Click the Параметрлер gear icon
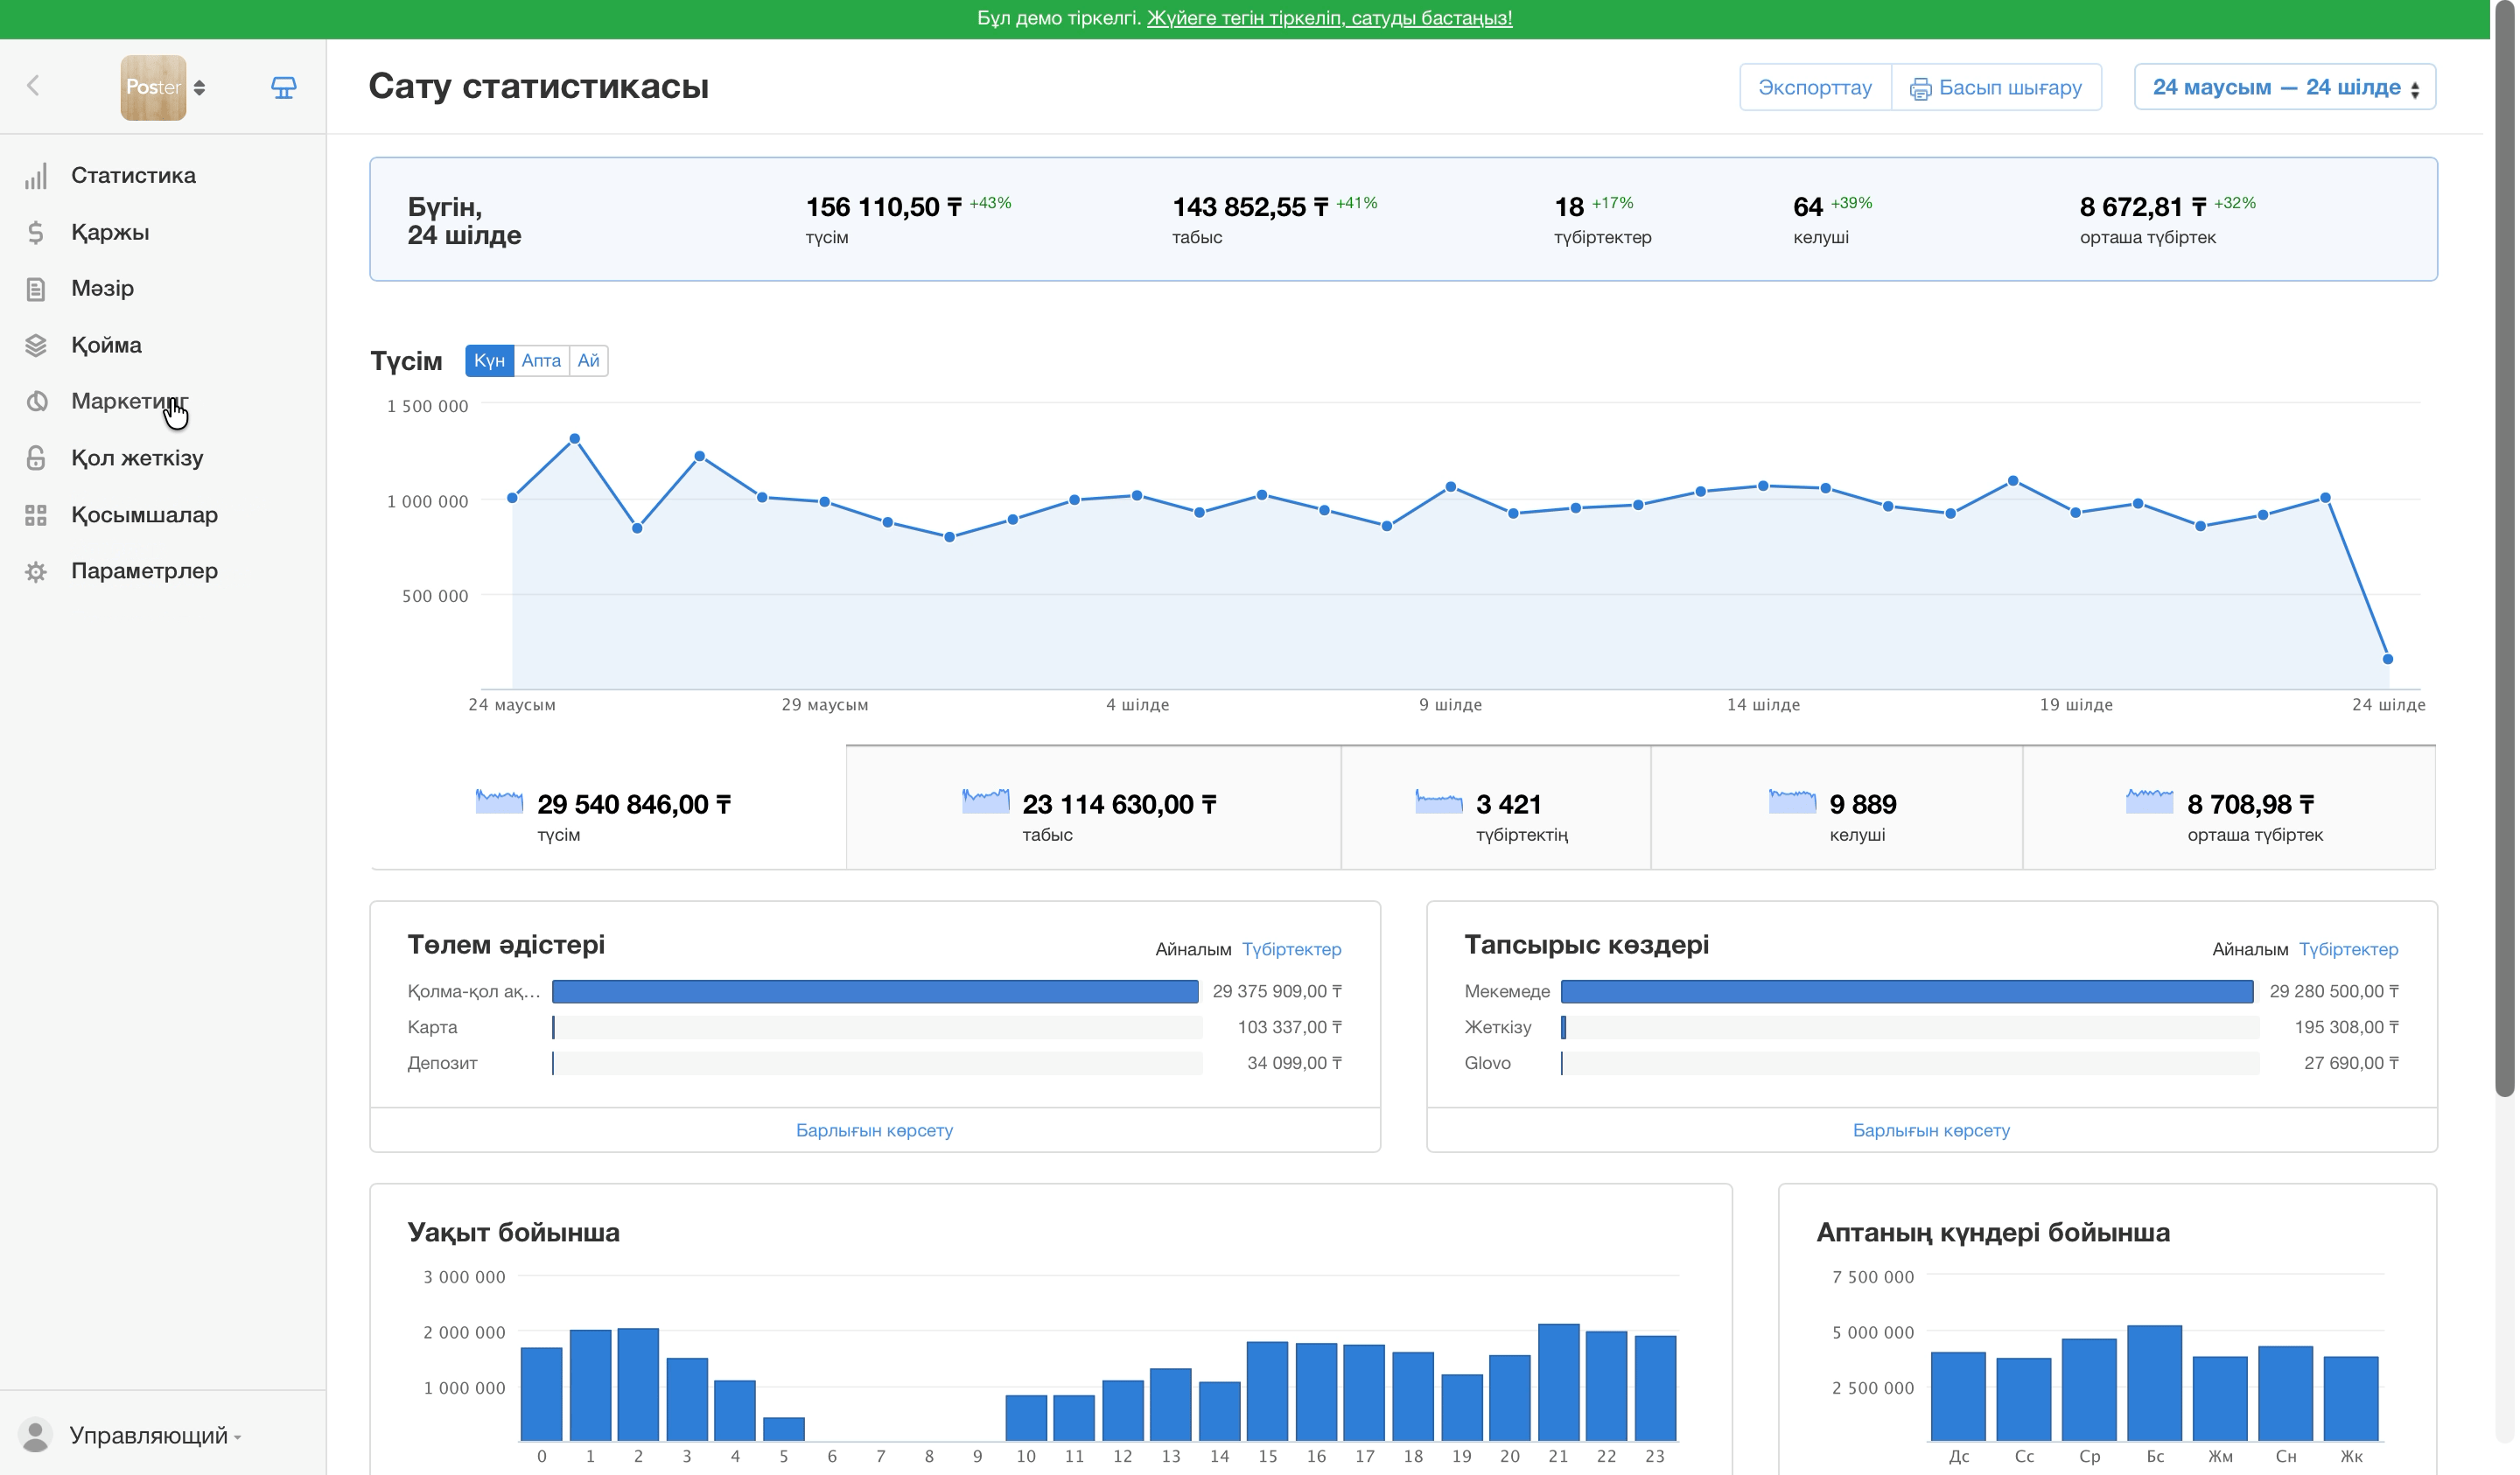 (x=36, y=571)
